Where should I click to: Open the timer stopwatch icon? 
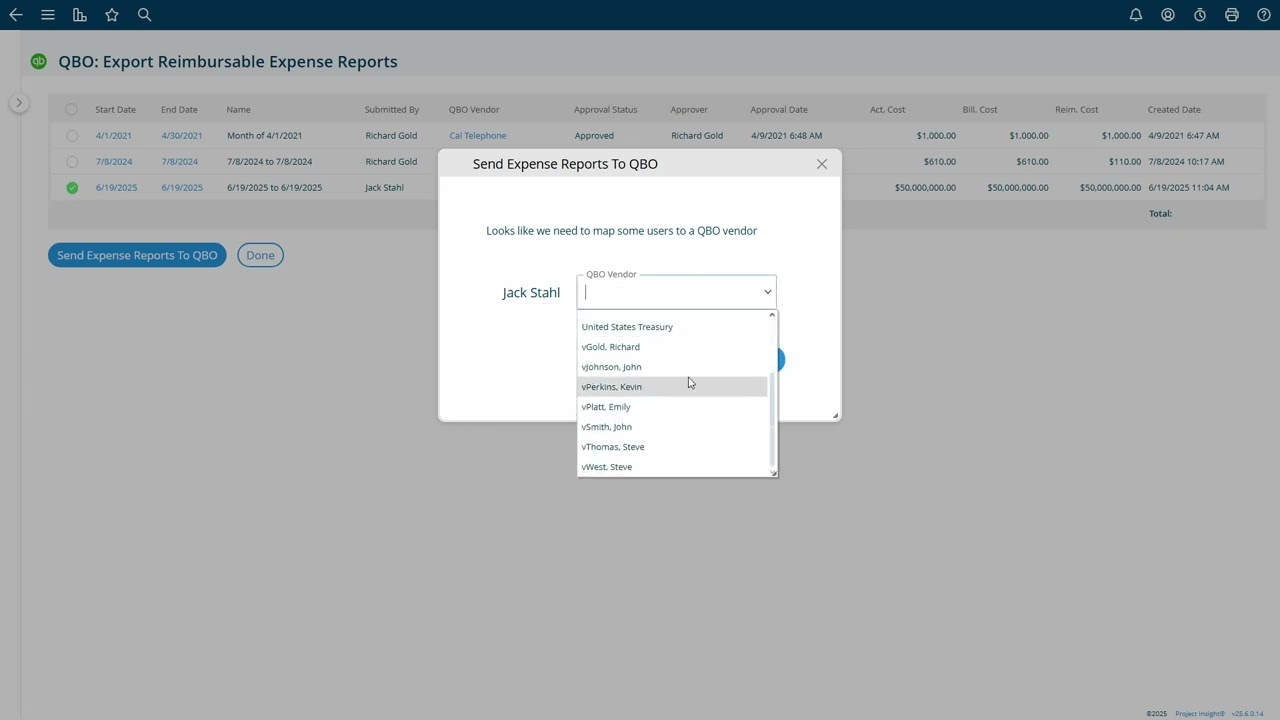pos(1200,15)
